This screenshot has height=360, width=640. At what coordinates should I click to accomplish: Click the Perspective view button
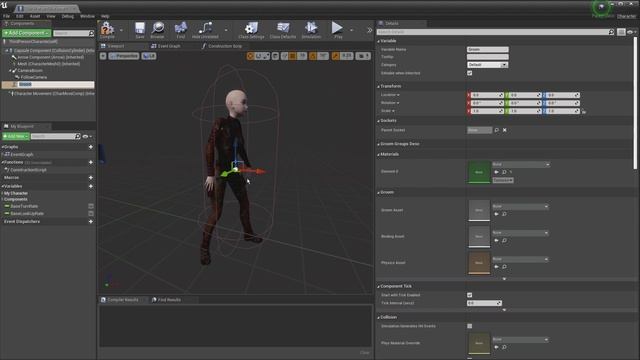[x=124, y=56]
